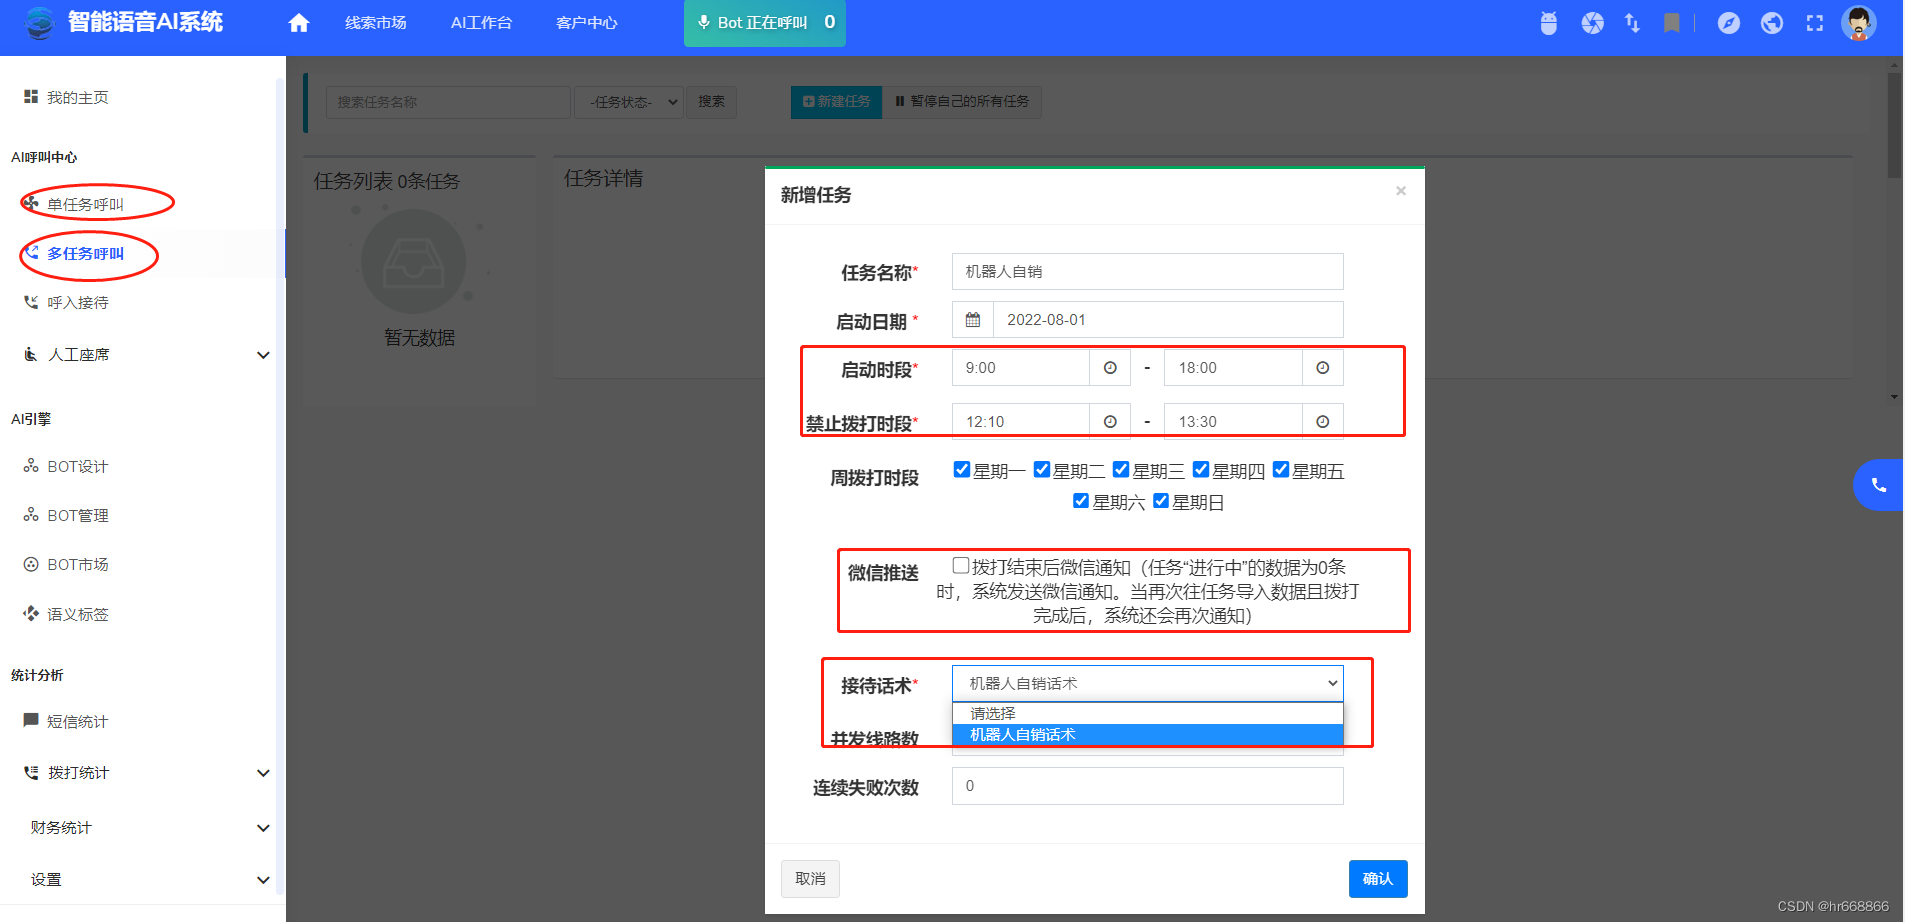The height and width of the screenshot is (922, 1905).
Task: Toggle 星期二 checkbox
Action: 1042,469
